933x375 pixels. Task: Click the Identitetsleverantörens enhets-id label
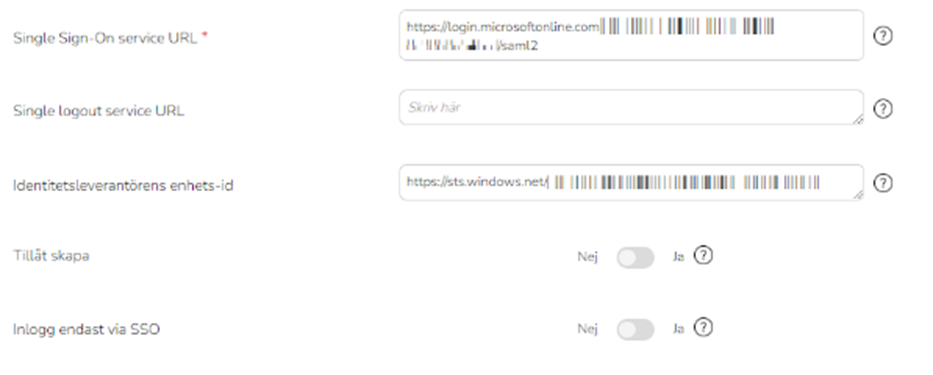[x=123, y=185]
